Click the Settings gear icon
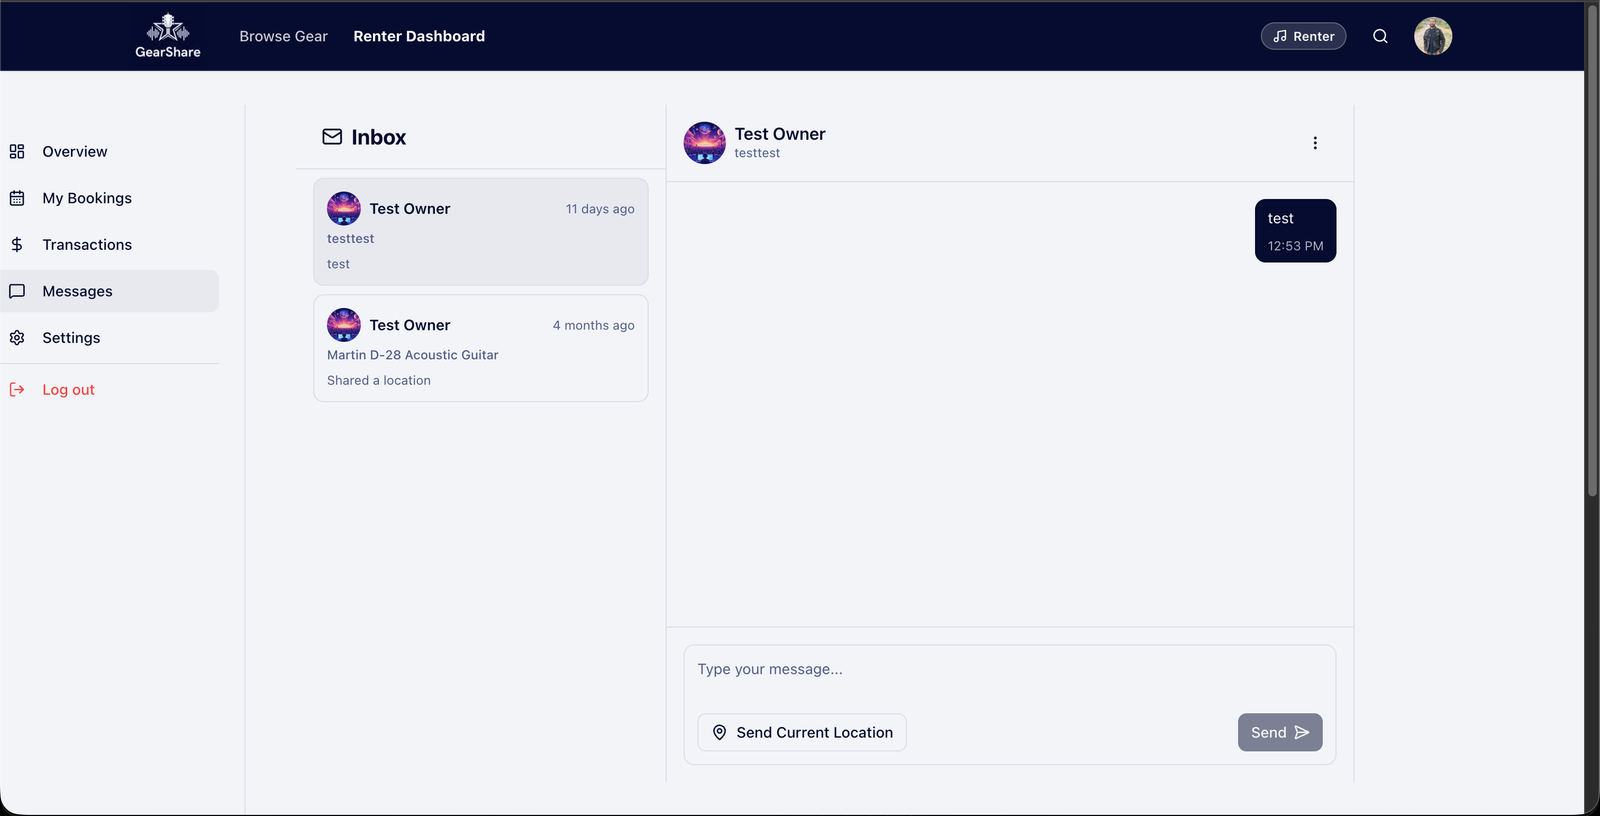The width and height of the screenshot is (1600, 816). [17, 338]
